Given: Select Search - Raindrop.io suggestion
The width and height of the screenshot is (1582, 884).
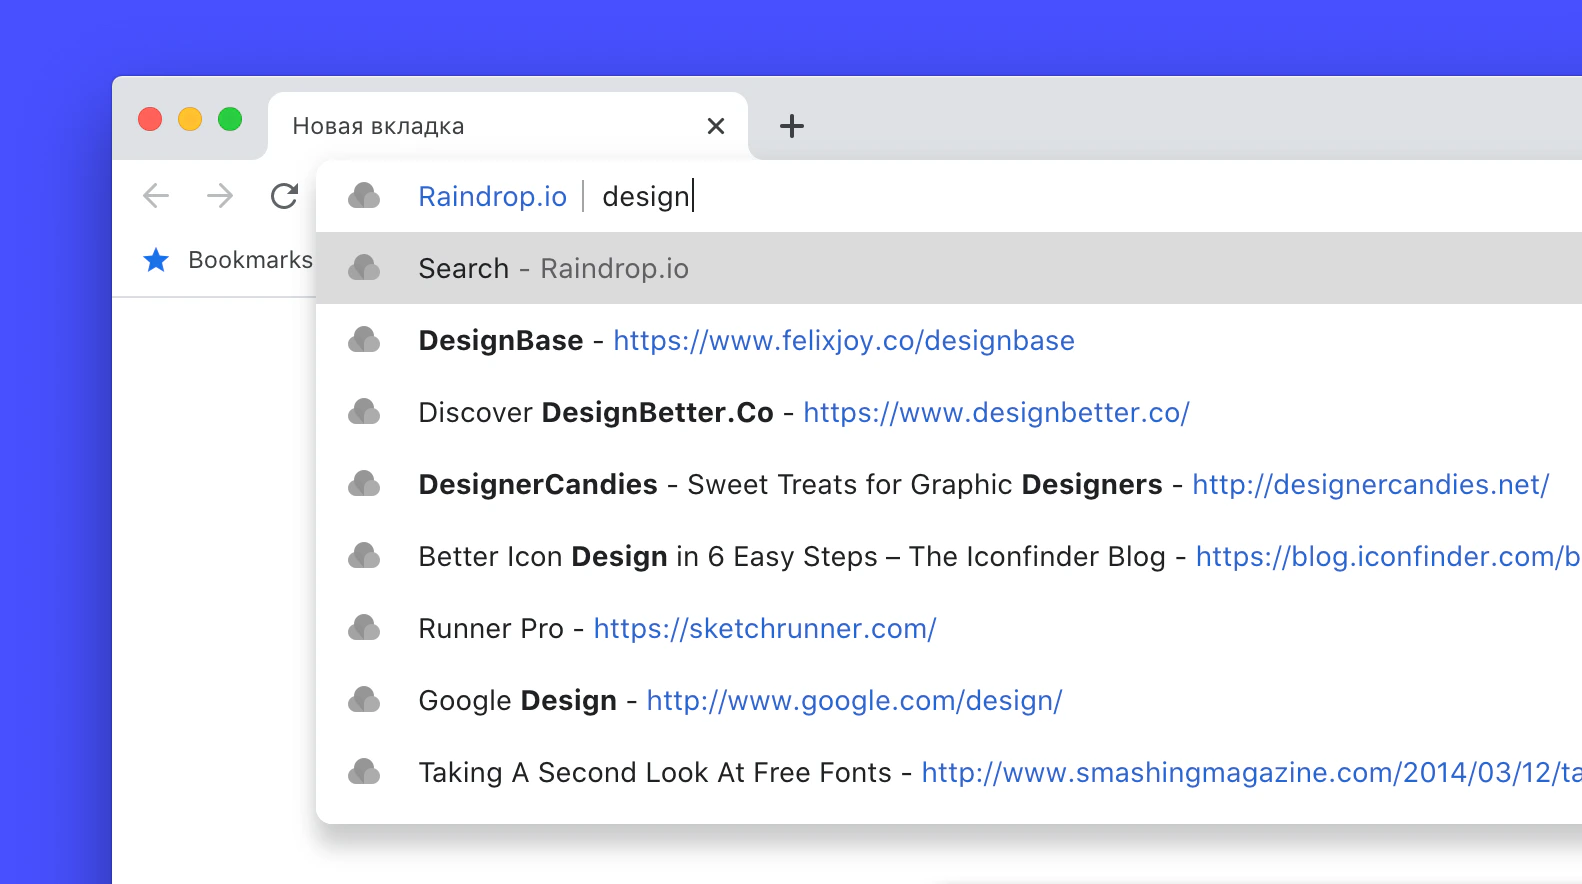Looking at the screenshot, I should 949,268.
